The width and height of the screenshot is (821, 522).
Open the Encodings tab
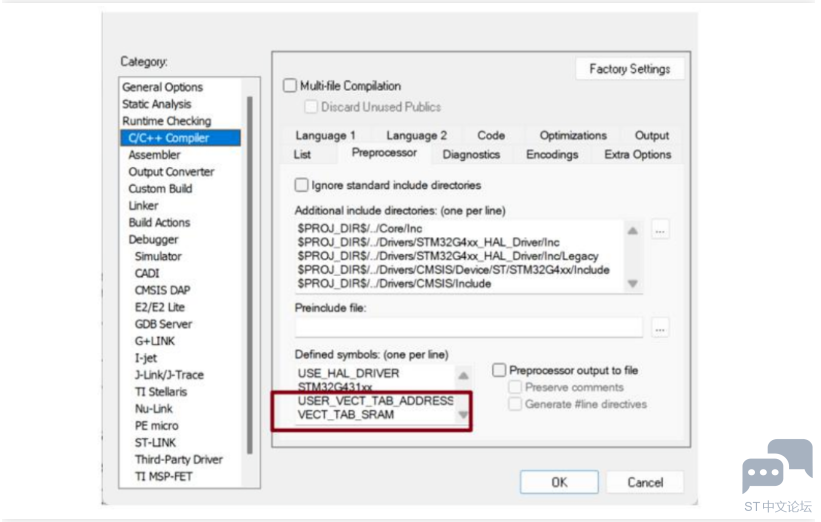tap(552, 154)
